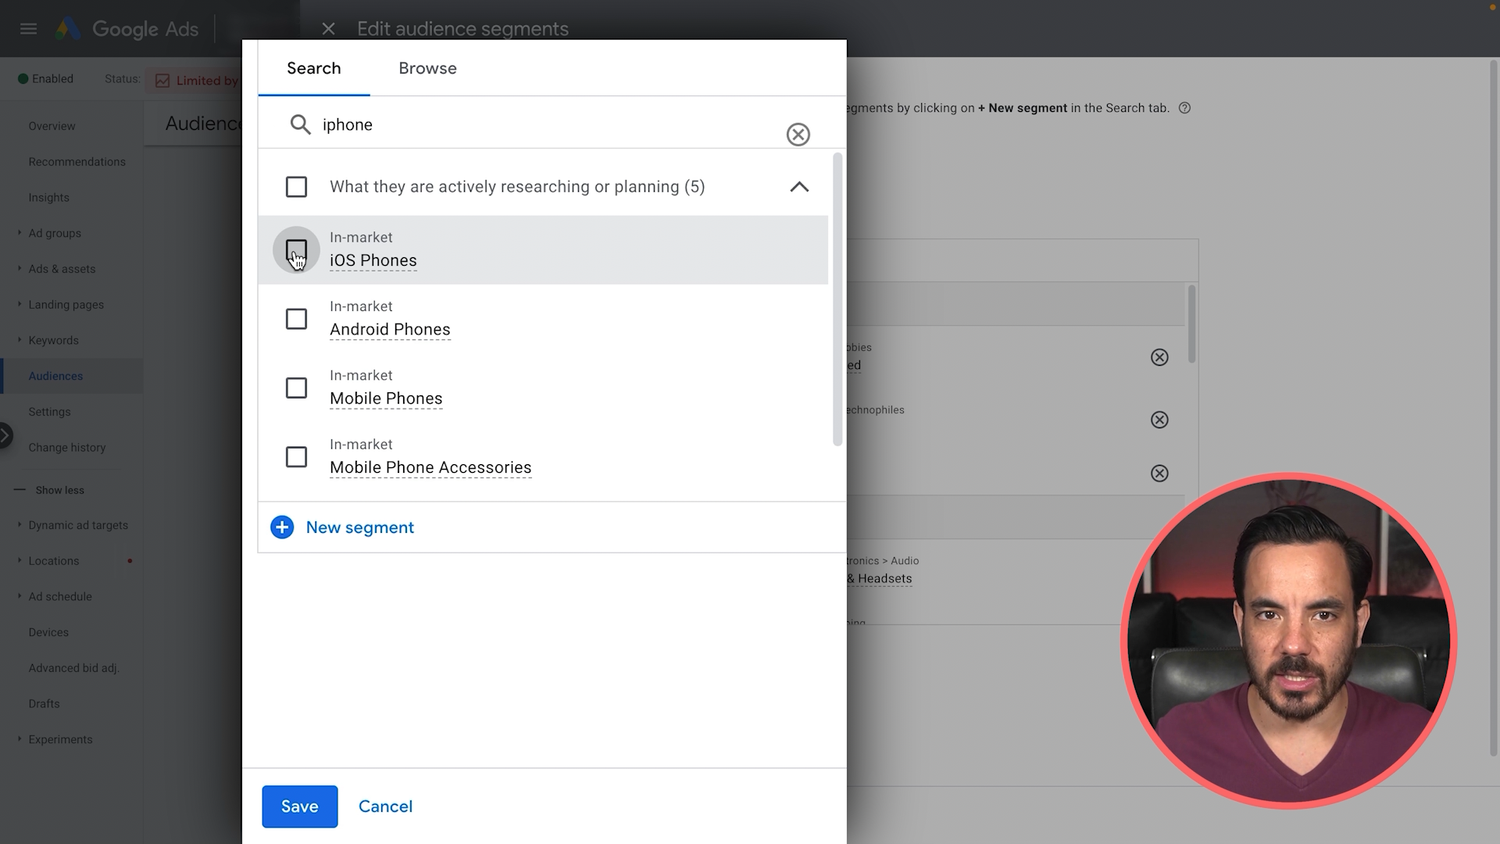Collapse the actively researching or planning section
This screenshot has width=1500, height=844.
(x=798, y=186)
